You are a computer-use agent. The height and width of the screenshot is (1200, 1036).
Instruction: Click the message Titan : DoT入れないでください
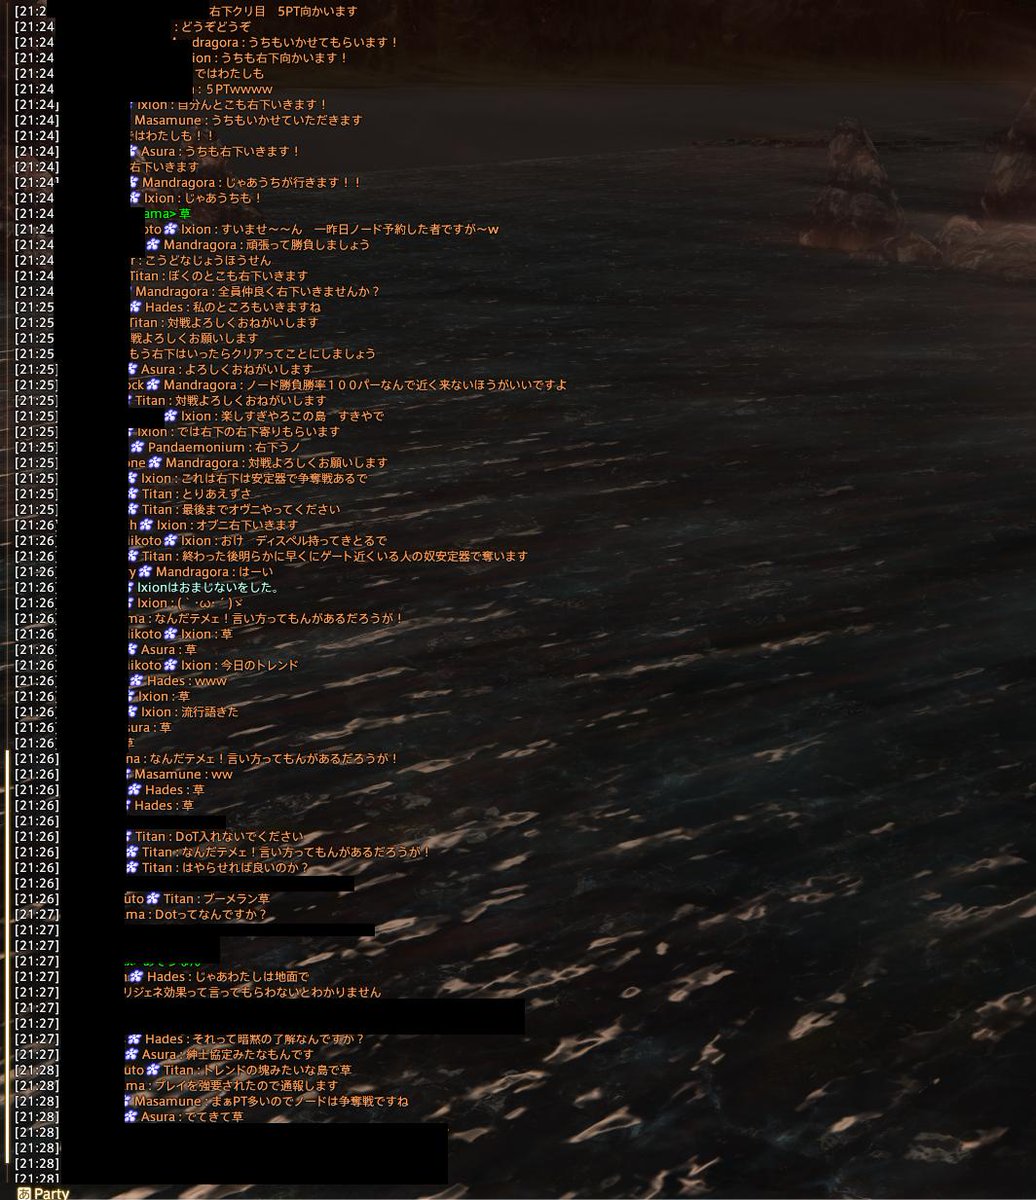(218, 837)
